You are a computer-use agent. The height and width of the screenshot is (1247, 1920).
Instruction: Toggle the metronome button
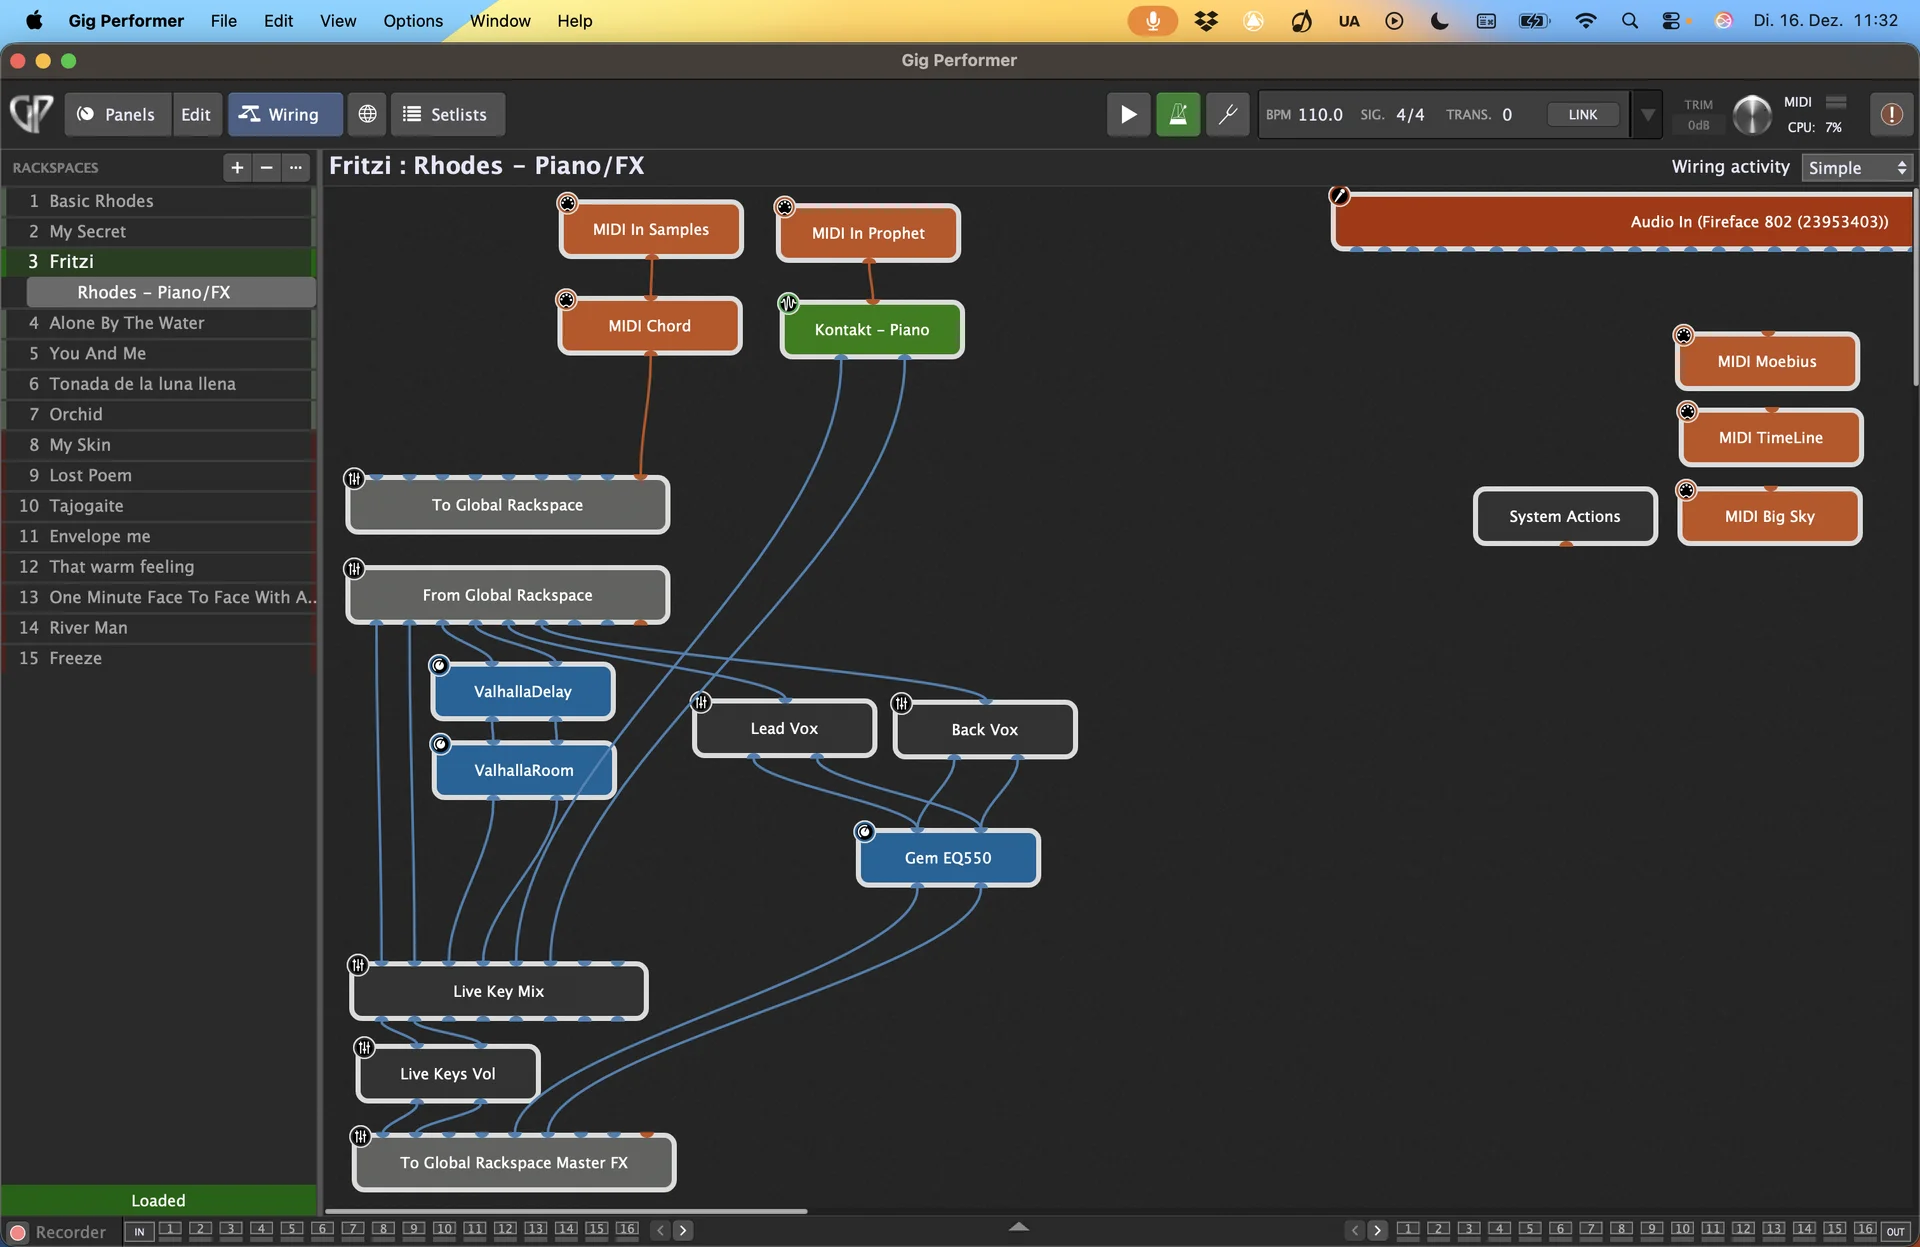(x=1178, y=114)
